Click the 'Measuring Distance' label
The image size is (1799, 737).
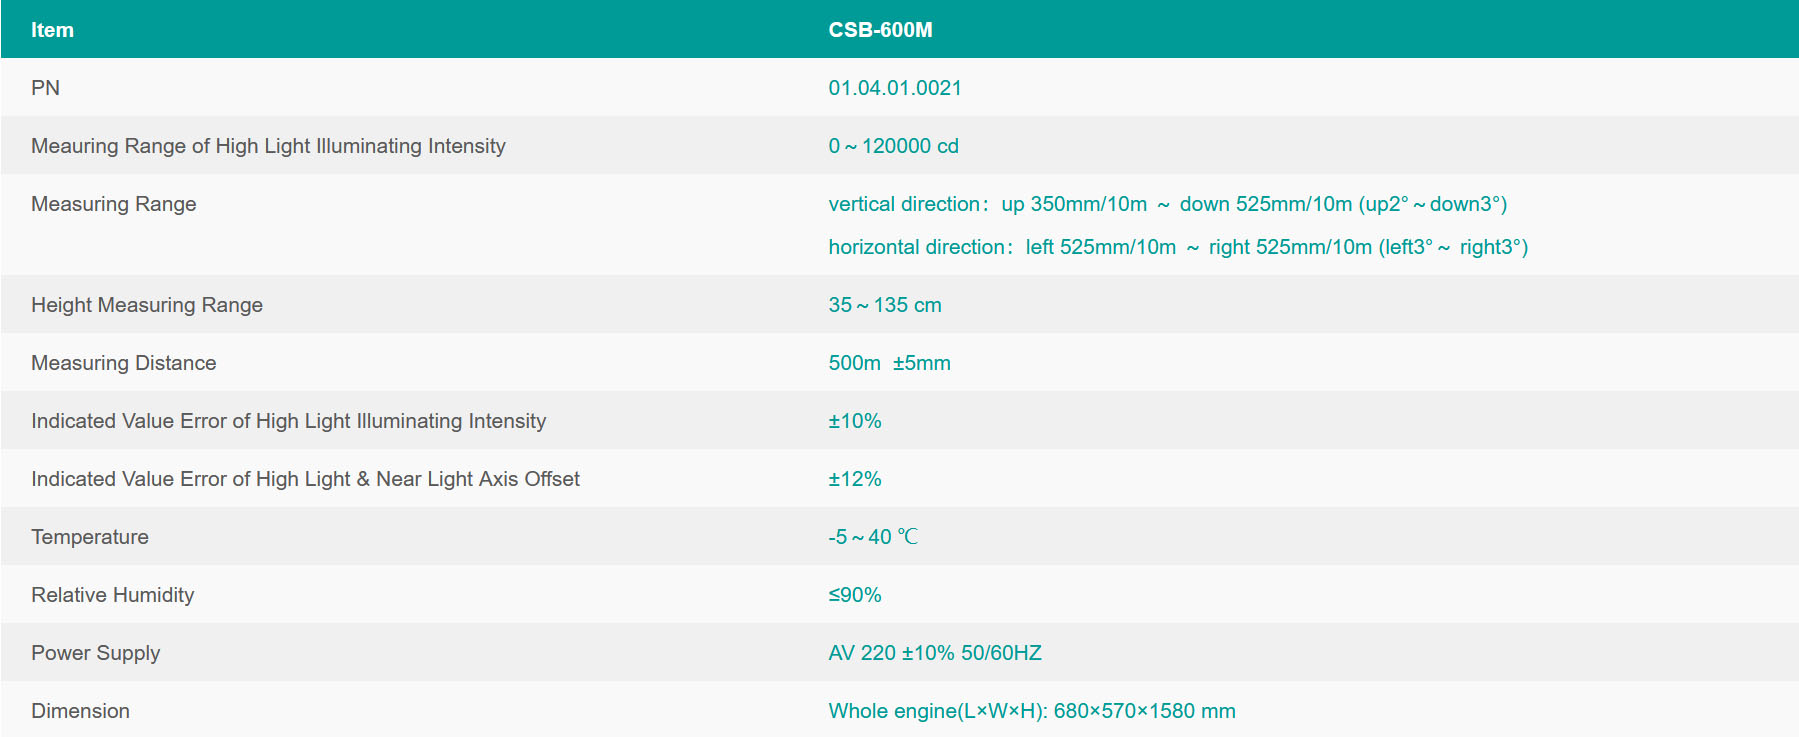point(123,363)
